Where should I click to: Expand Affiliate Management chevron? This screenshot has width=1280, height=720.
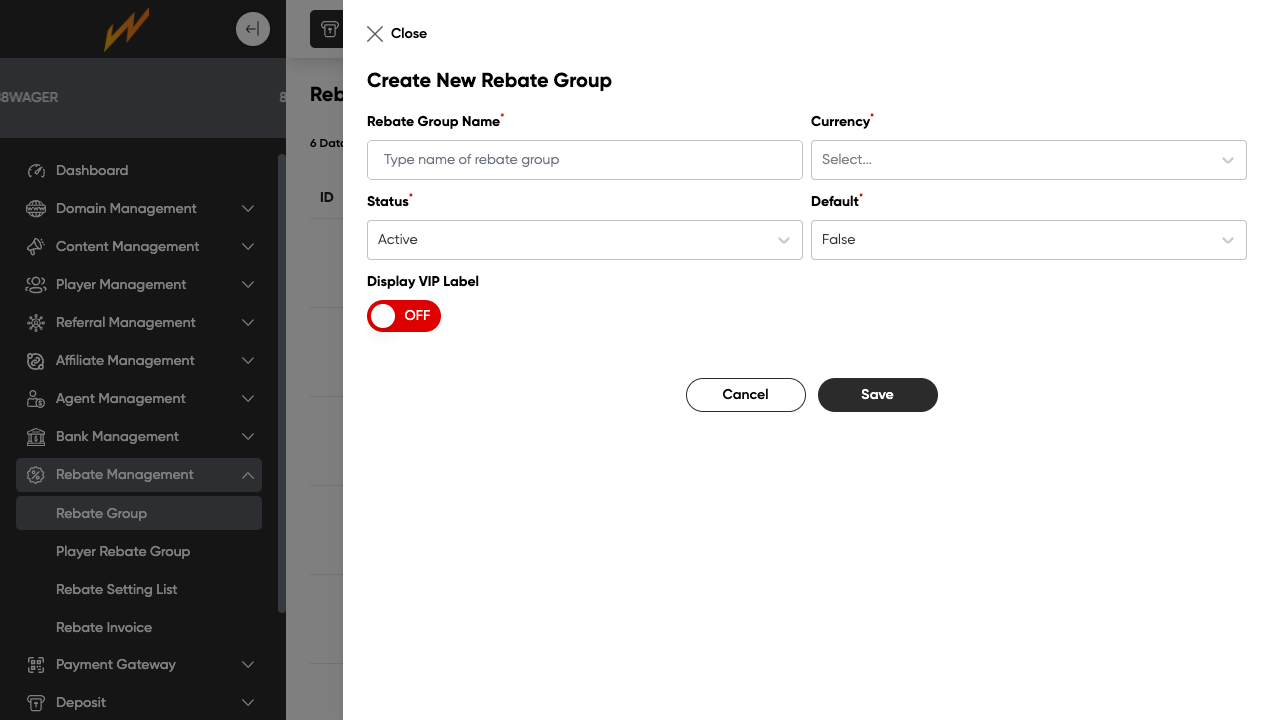point(248,361)
